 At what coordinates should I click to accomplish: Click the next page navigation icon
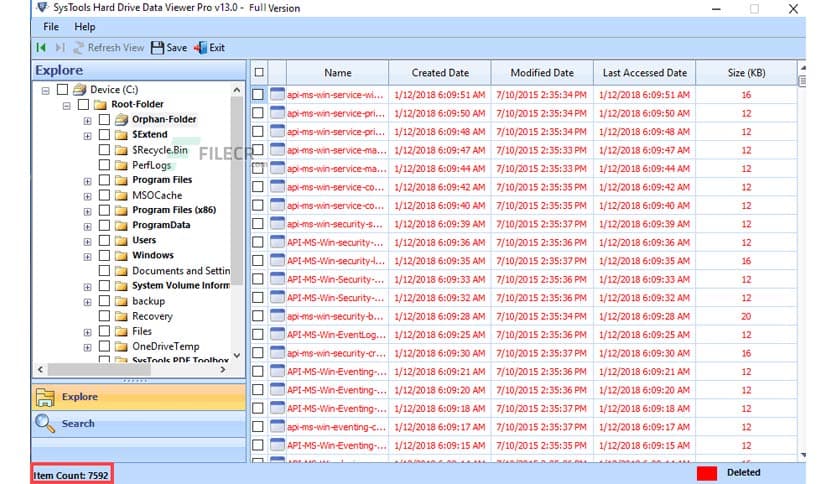coord(60,48)
